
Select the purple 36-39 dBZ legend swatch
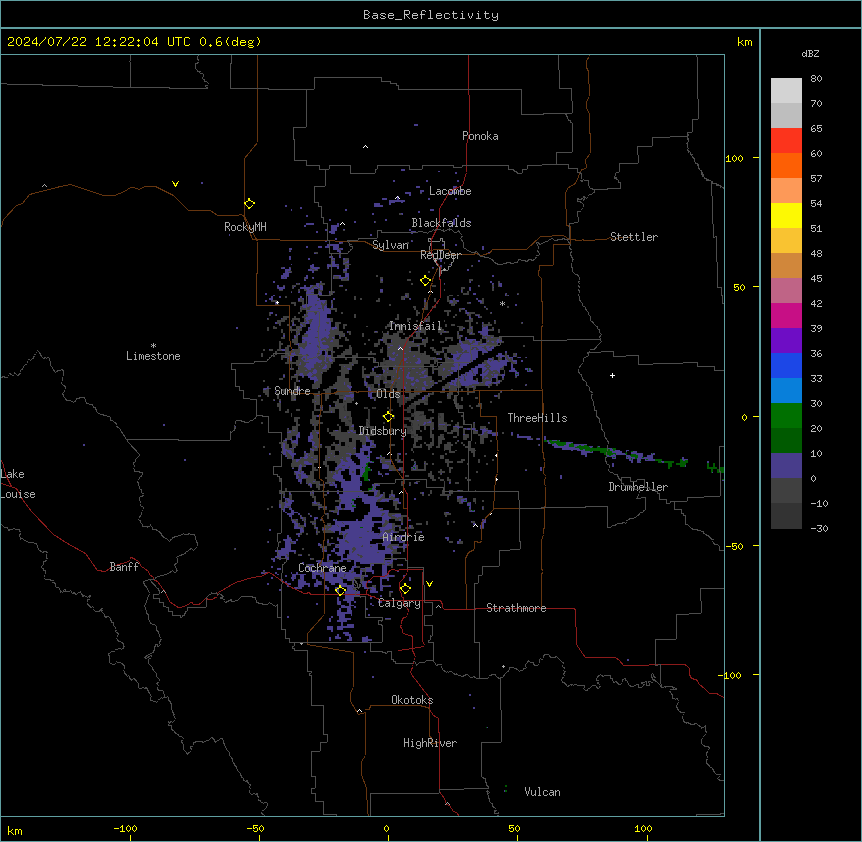point(786,341)
